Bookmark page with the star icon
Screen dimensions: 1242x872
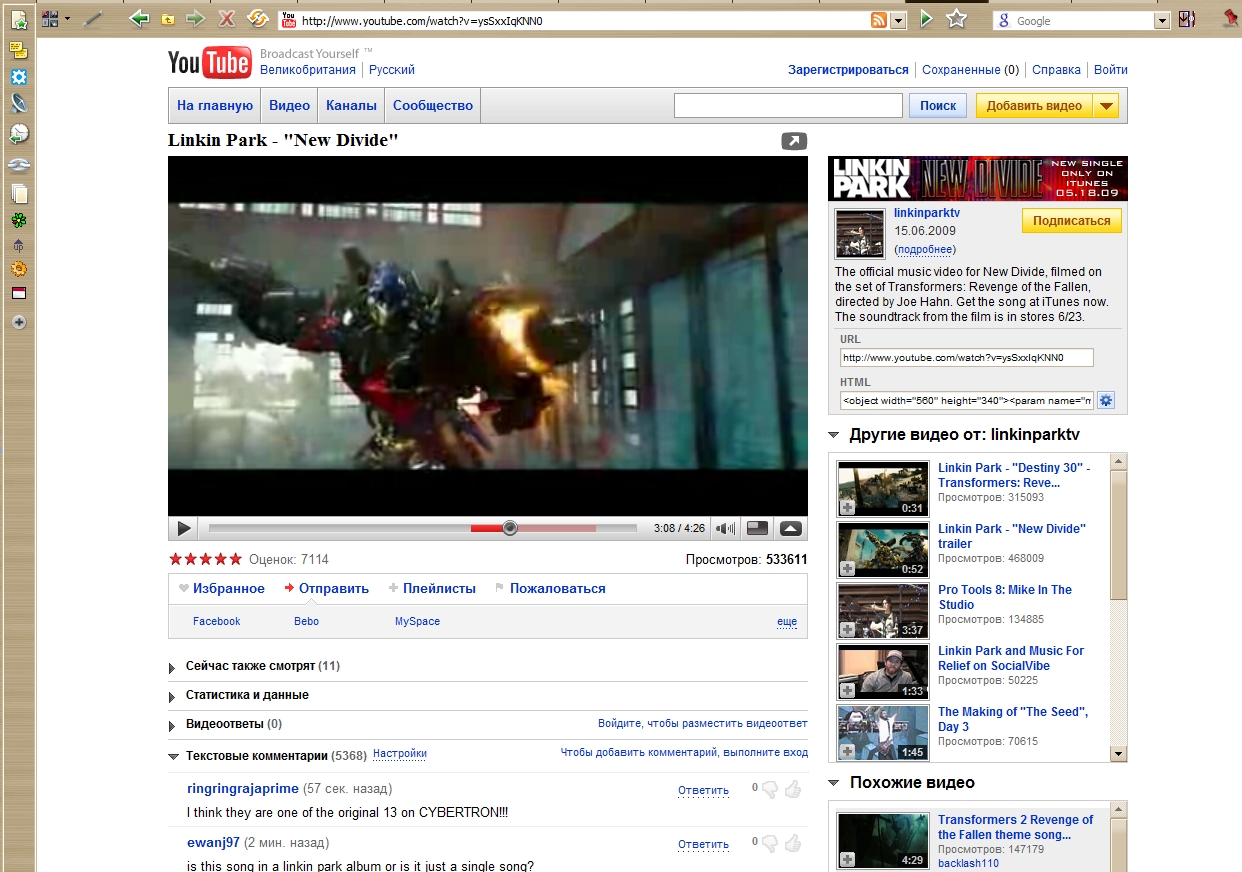[x=957, y=19]
